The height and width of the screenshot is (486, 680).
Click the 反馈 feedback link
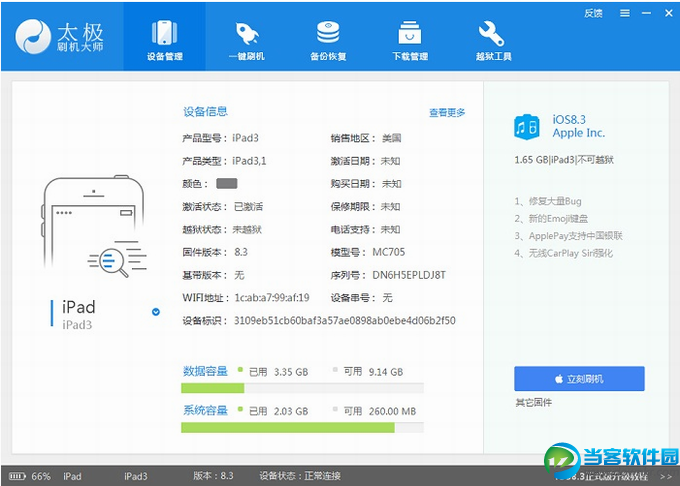coord(593,13)
